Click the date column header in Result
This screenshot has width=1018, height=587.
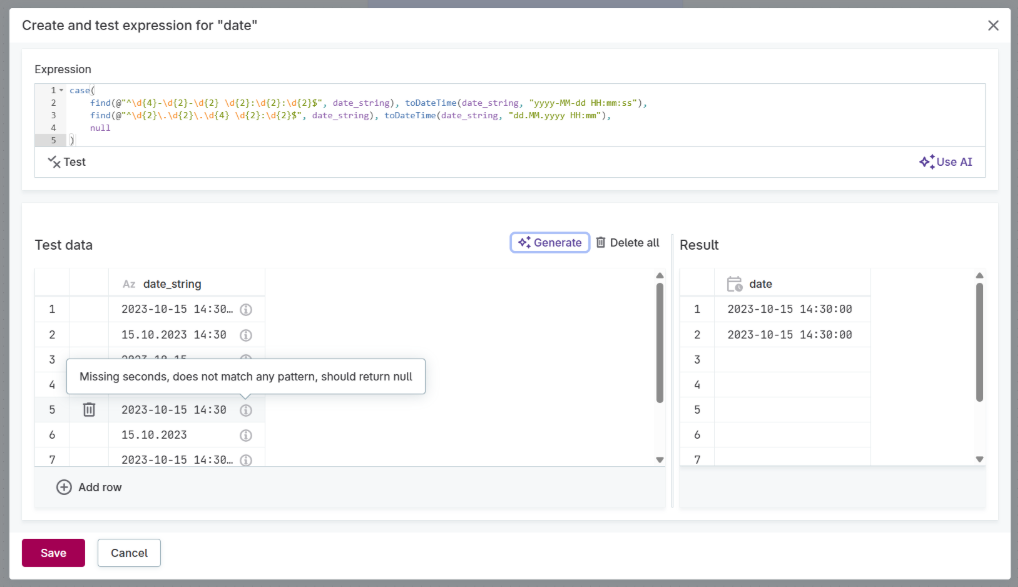tap(760, 283)
